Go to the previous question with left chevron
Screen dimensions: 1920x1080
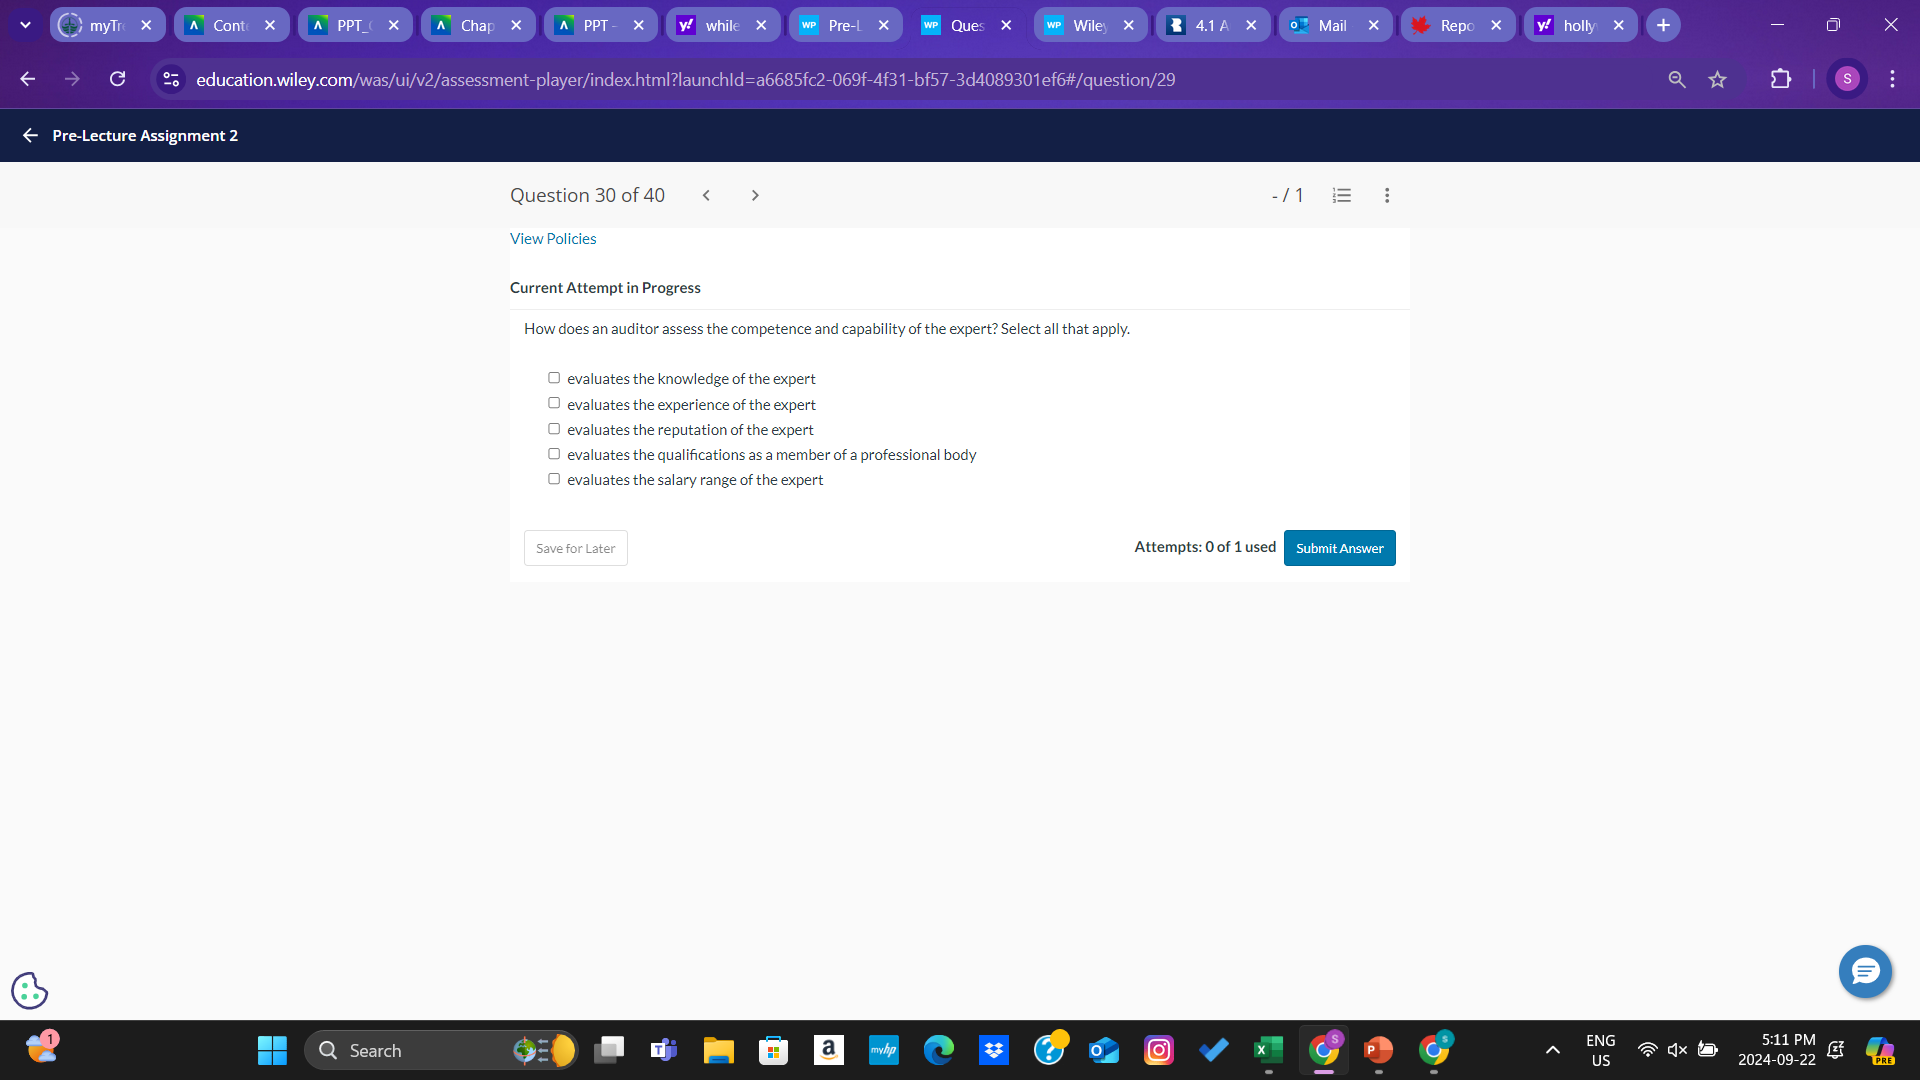706,195
